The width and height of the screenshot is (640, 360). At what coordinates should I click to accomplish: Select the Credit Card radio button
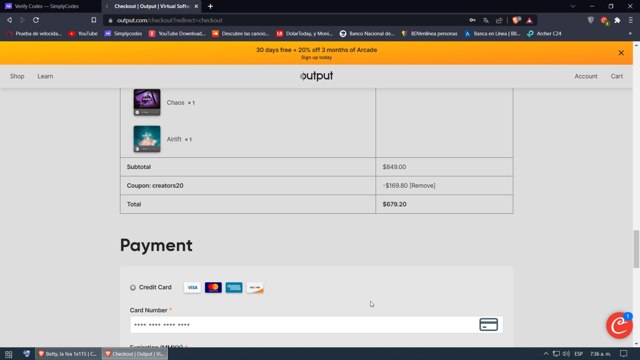click(133, 288)
